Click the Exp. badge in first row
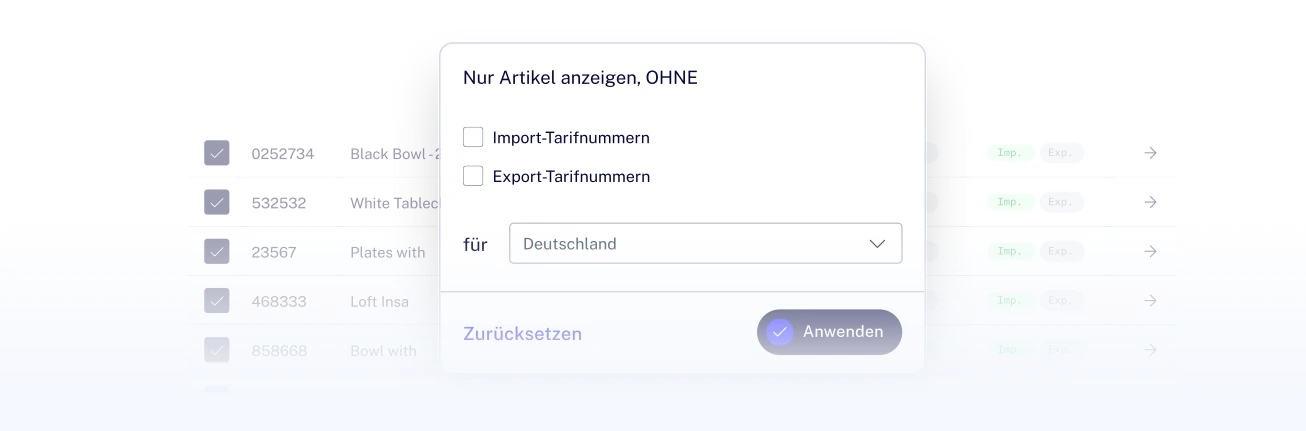Image resolution: width=1306 pixels, height=431 pixels. [x=1061, y=153]
